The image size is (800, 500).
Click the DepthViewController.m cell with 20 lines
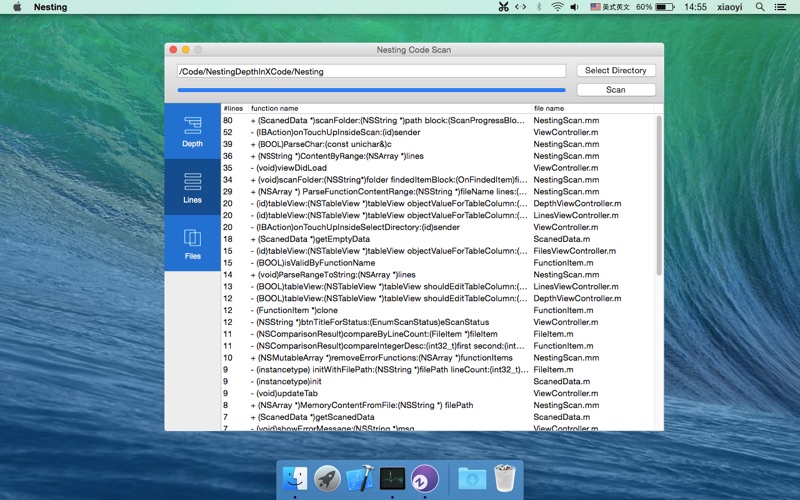click(x=577, y=203)
